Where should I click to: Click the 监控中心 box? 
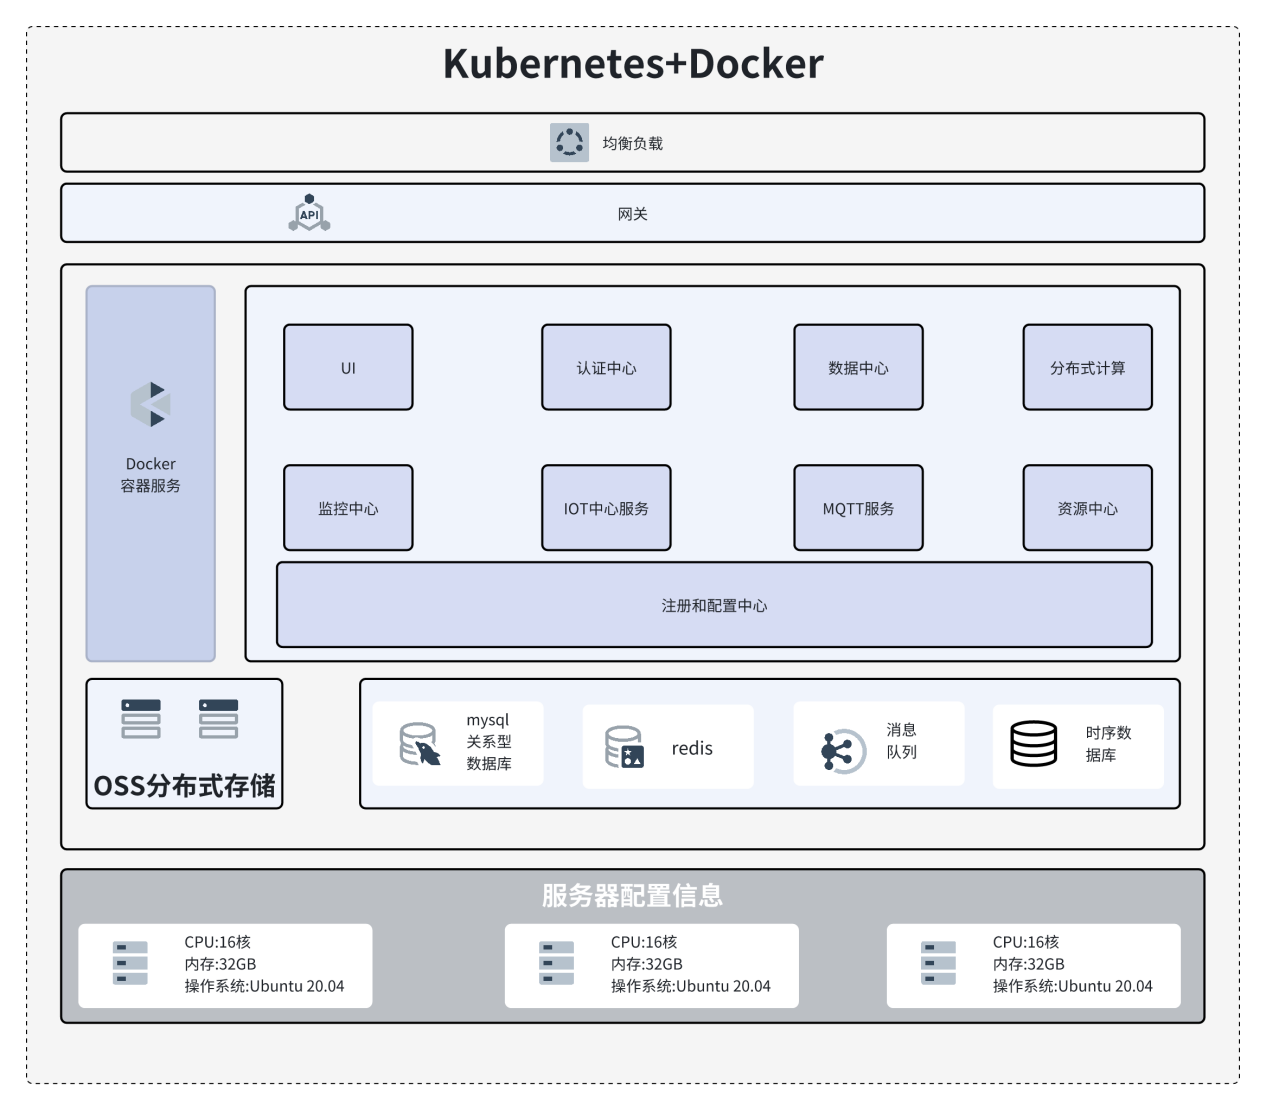coord(348,508)
